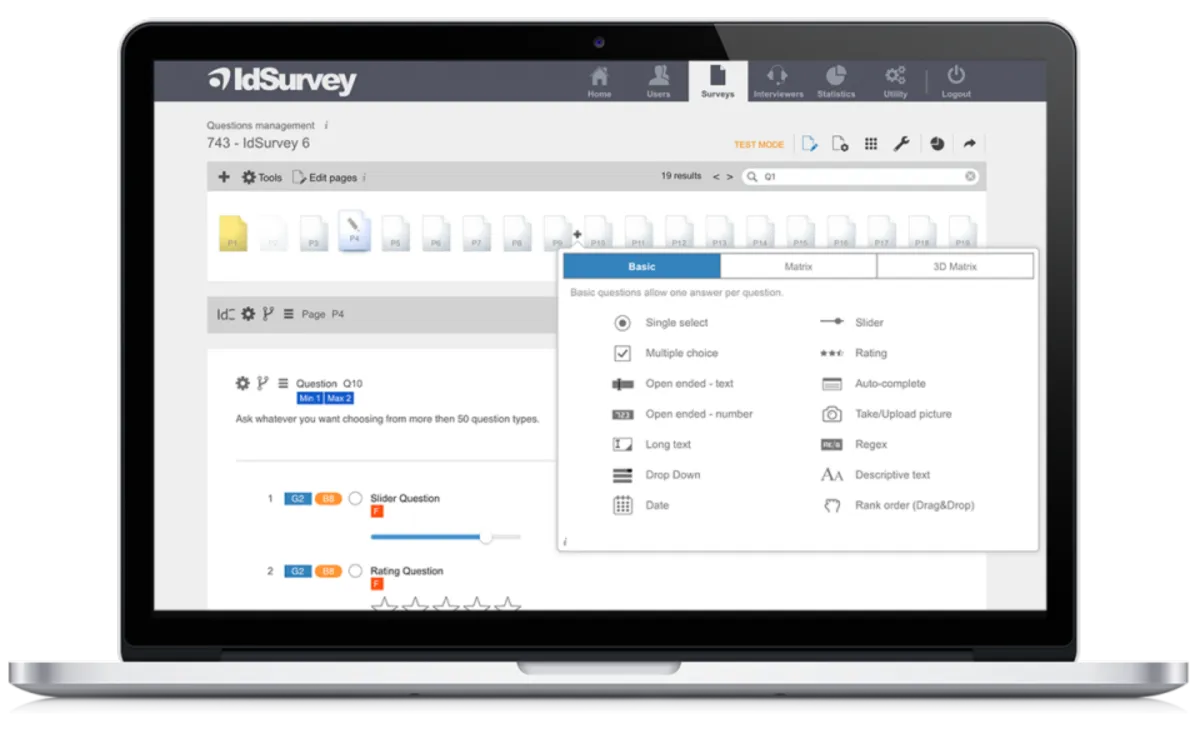The width and height of the screenshot is (1200, 738).
Task: Choose Rating question type in popup
Action: [x=854, y=353]
